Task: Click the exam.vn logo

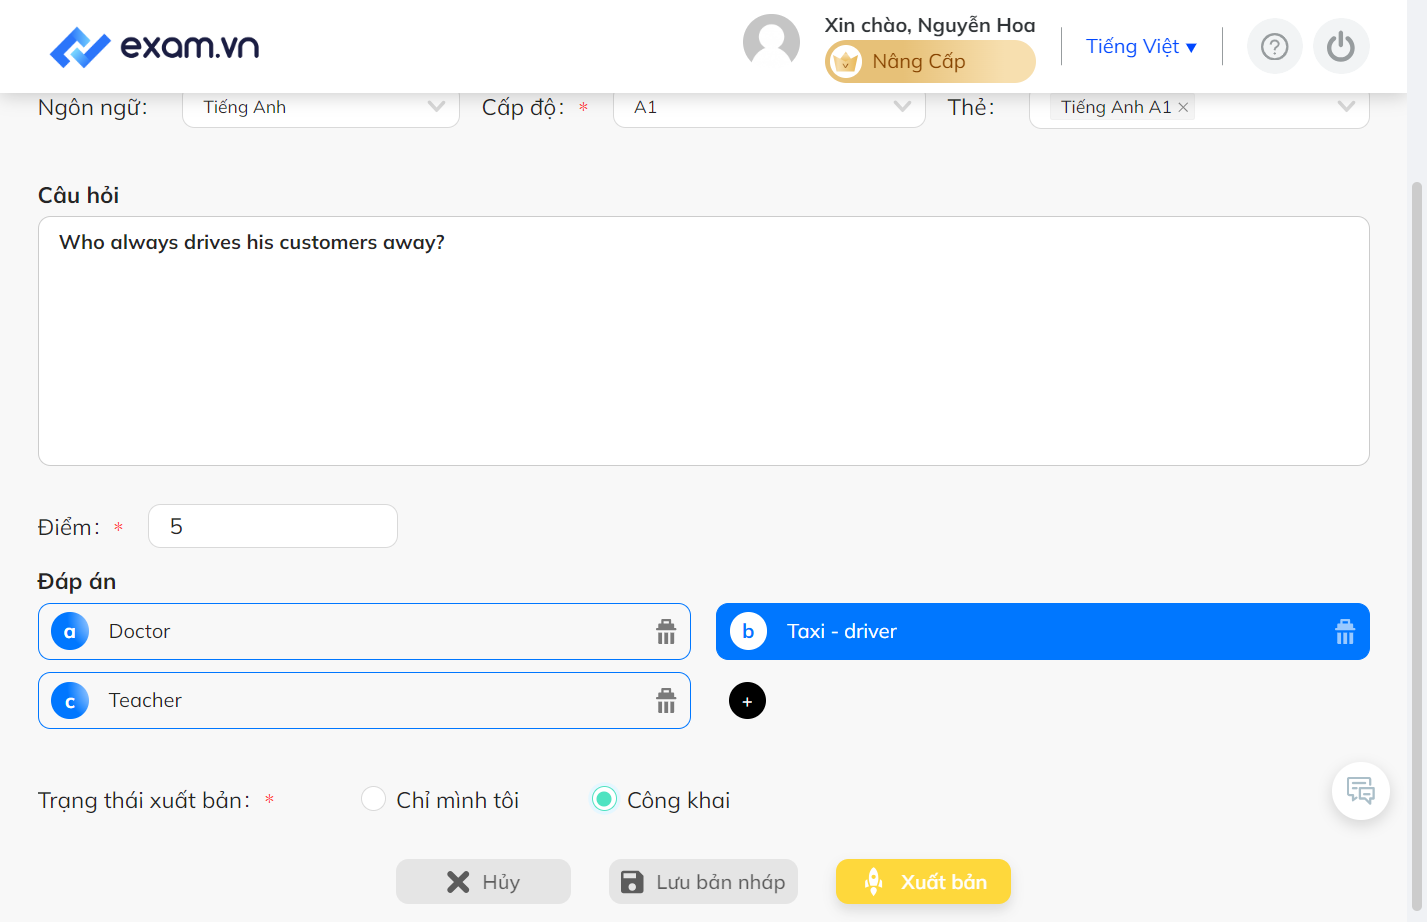Action: tap(155, 47)
